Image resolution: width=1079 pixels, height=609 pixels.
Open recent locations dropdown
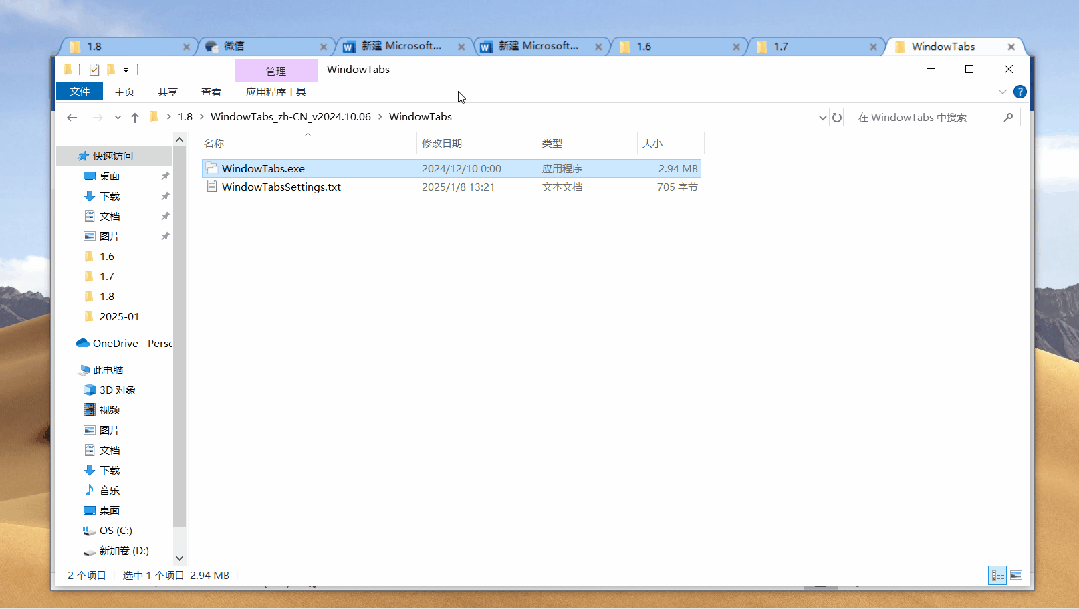tap(118, 118)
